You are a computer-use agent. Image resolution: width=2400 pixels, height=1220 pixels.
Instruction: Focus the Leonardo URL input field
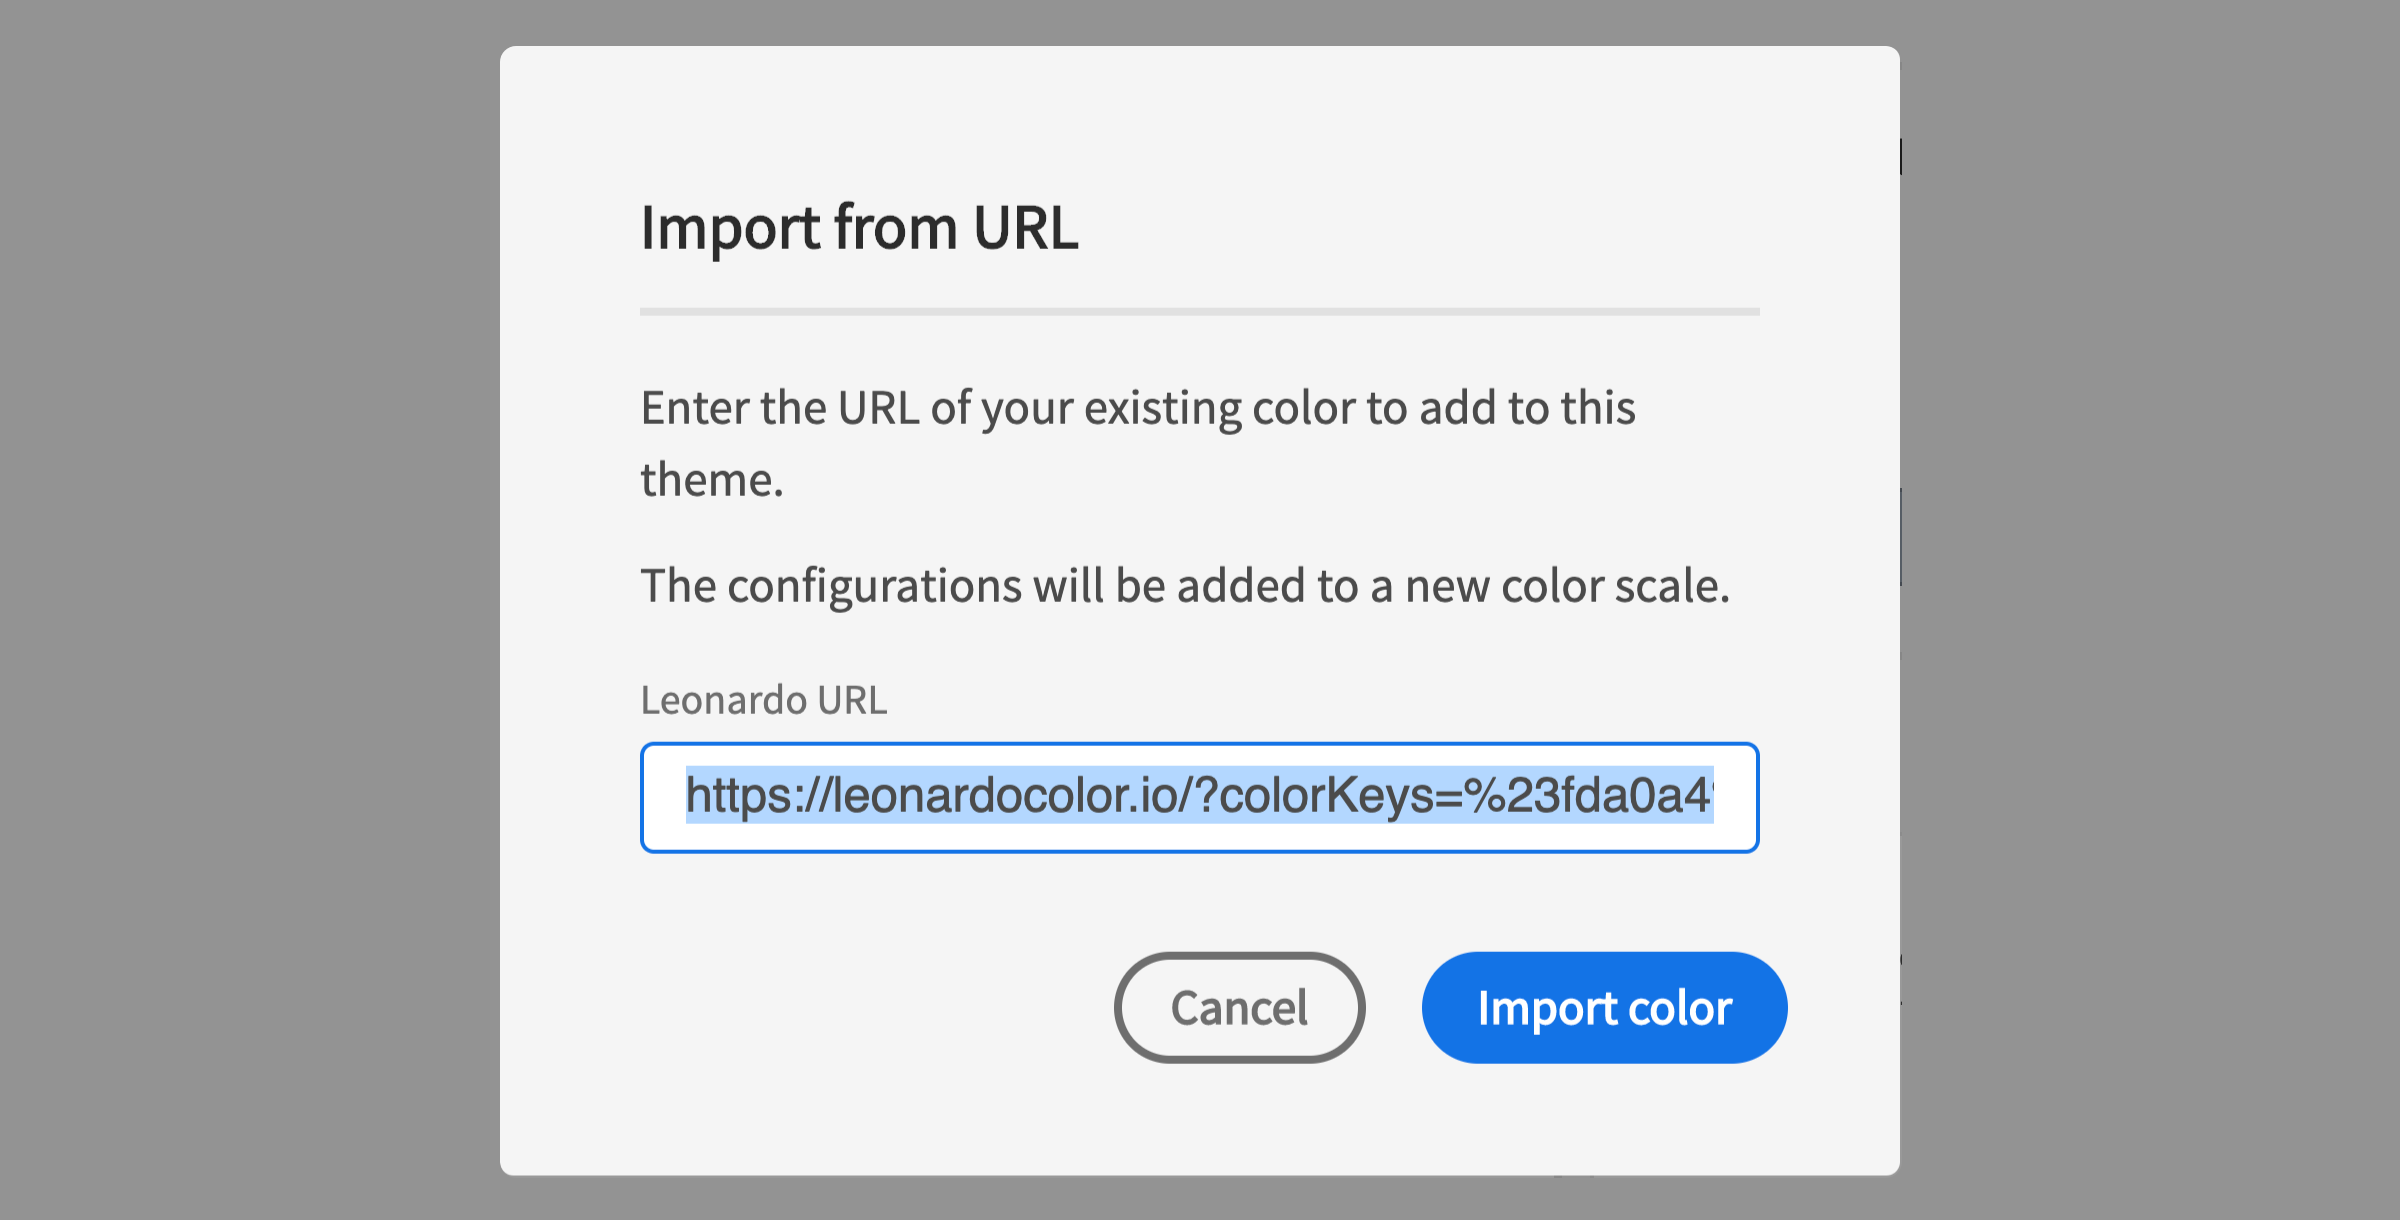[x=1199, y=797]
